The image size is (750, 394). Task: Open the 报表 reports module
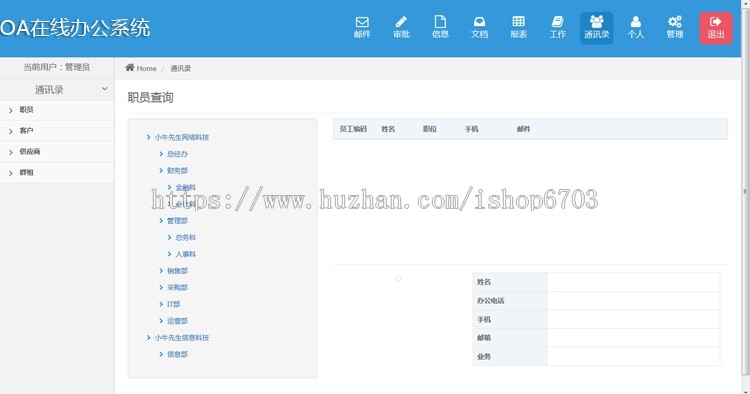518,28
